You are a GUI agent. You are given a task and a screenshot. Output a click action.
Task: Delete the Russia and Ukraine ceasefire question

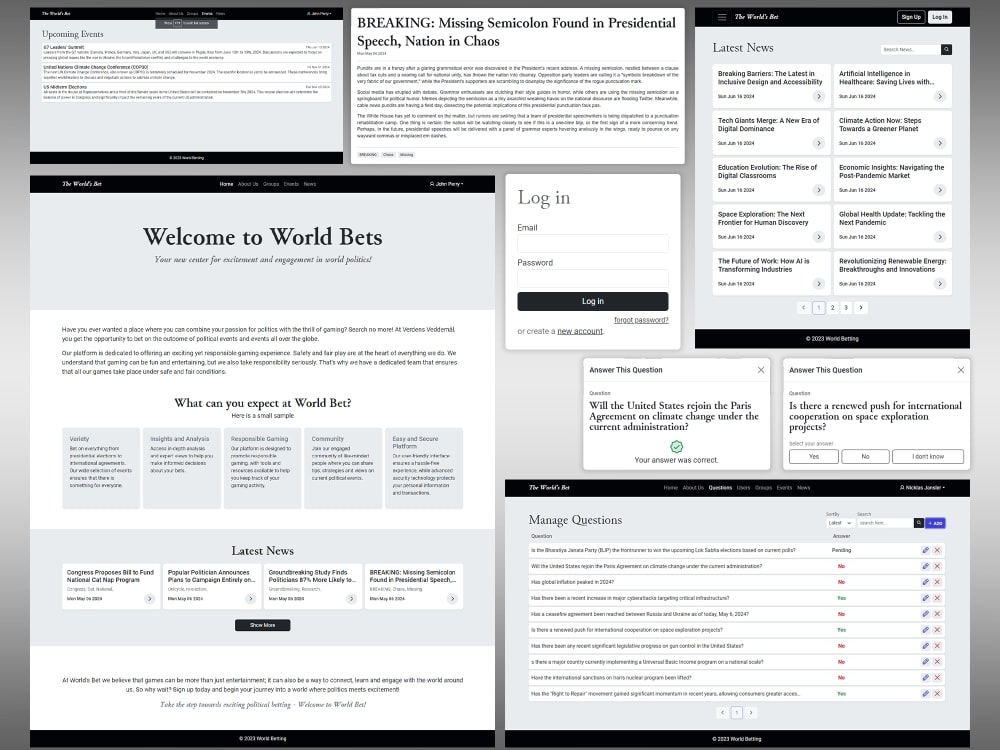pos(937,614)
